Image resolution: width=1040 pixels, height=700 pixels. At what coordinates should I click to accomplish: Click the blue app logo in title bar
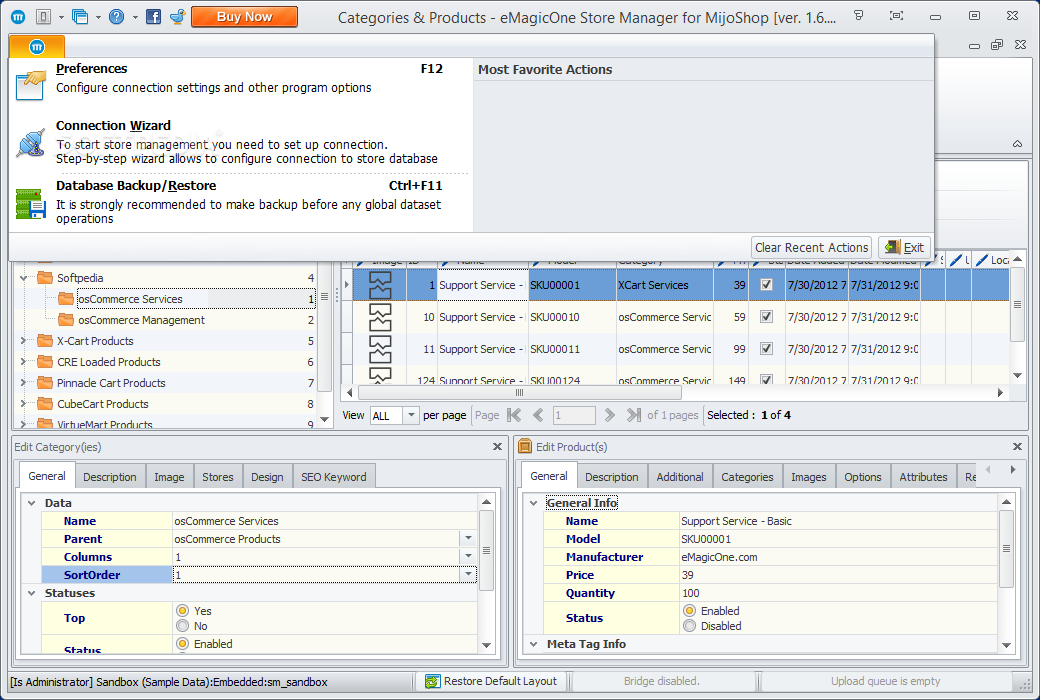pos(19,17)
